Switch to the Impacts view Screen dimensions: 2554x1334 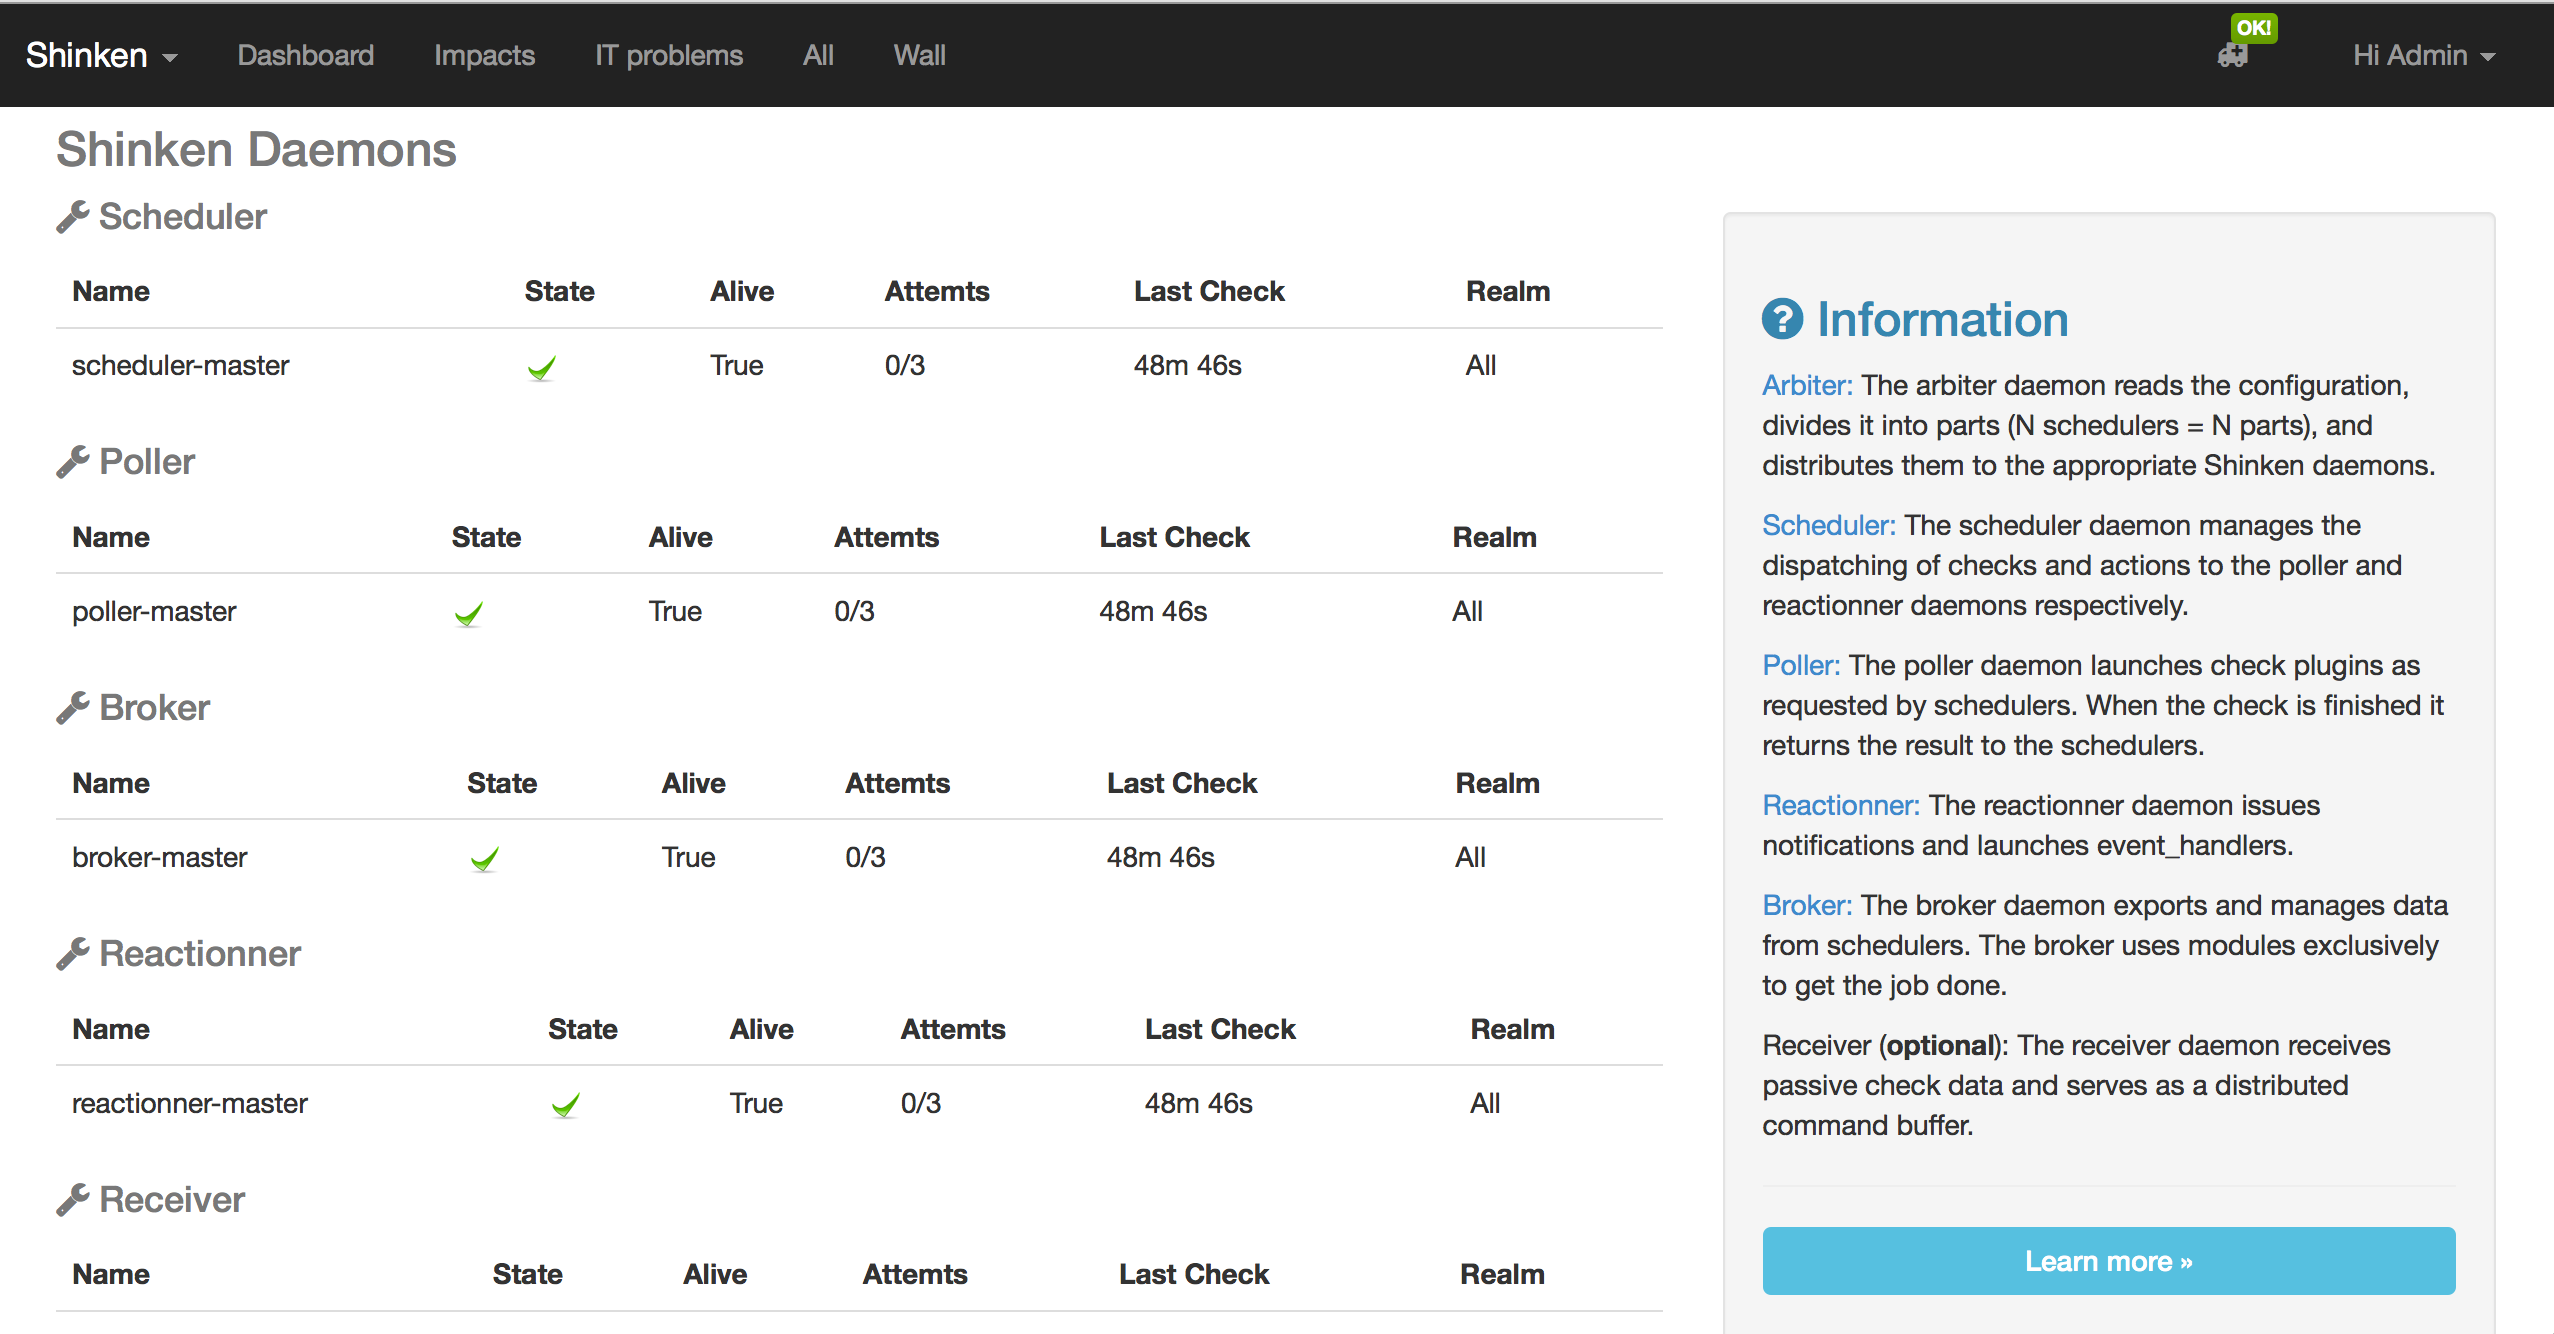click(x=484, y=55)
